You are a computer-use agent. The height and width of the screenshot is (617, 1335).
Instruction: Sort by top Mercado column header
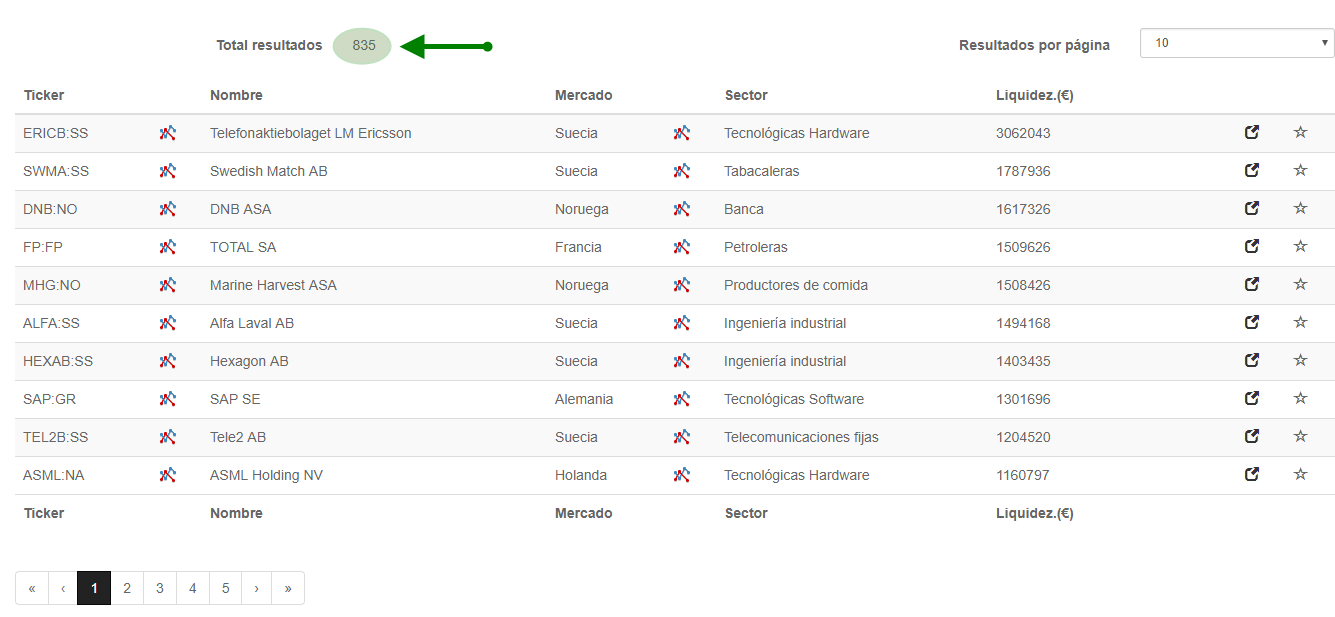pyautogui.click(x=584, y=95)
